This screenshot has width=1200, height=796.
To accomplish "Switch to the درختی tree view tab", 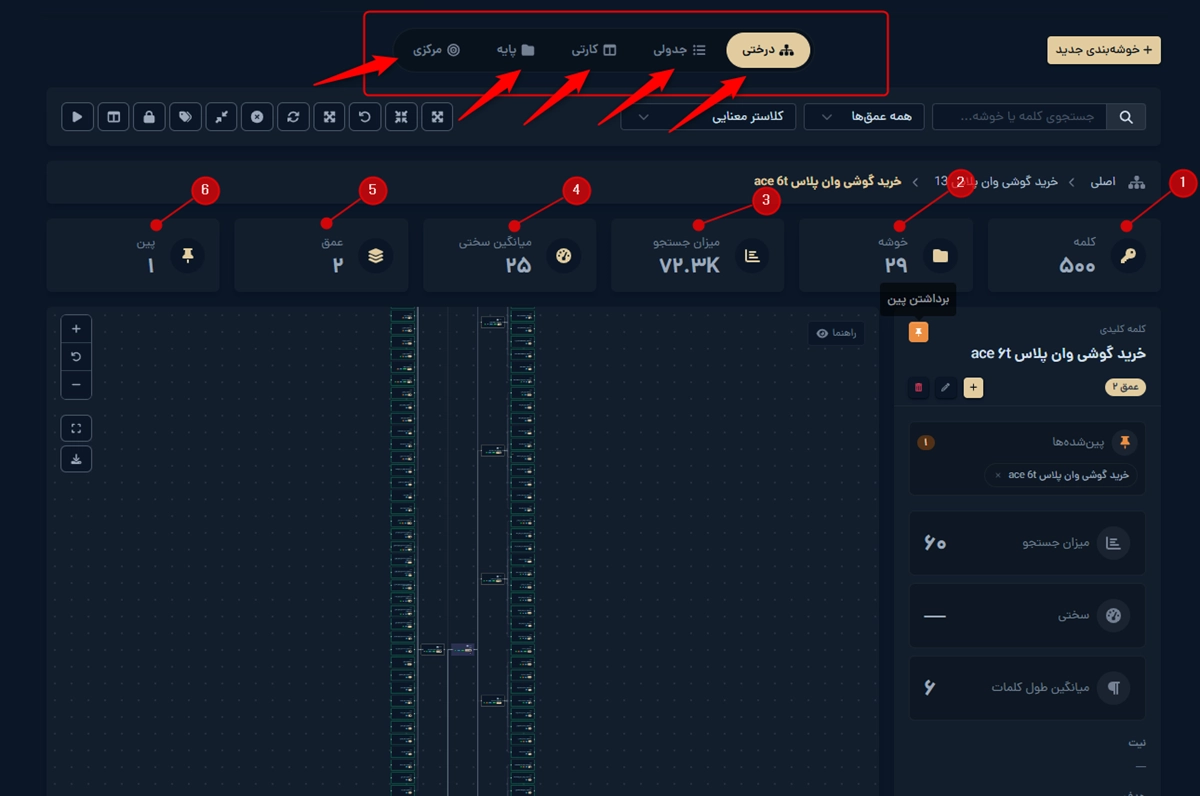I will [768, 50].
